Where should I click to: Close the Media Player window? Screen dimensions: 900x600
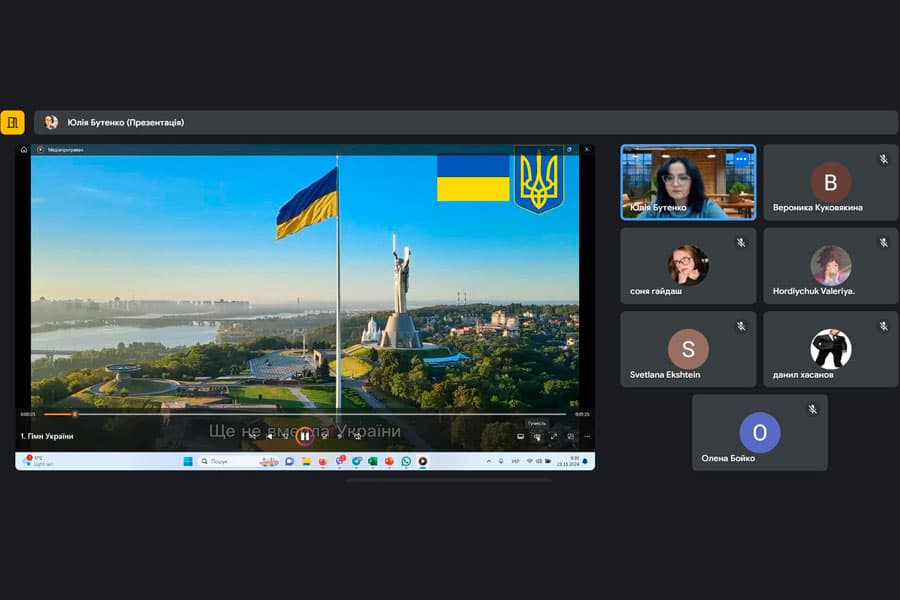pyautogui.click(x=587, y=149)
